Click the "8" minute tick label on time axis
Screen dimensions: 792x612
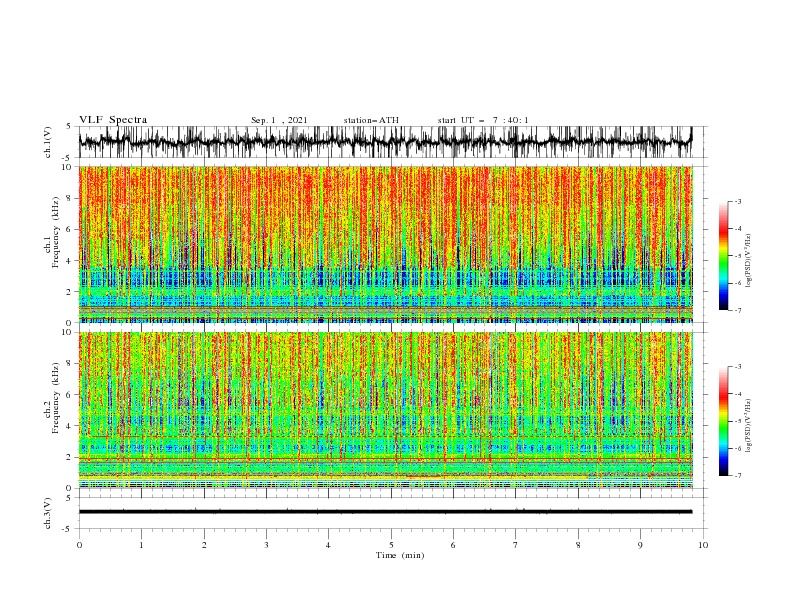coord(578,545)
